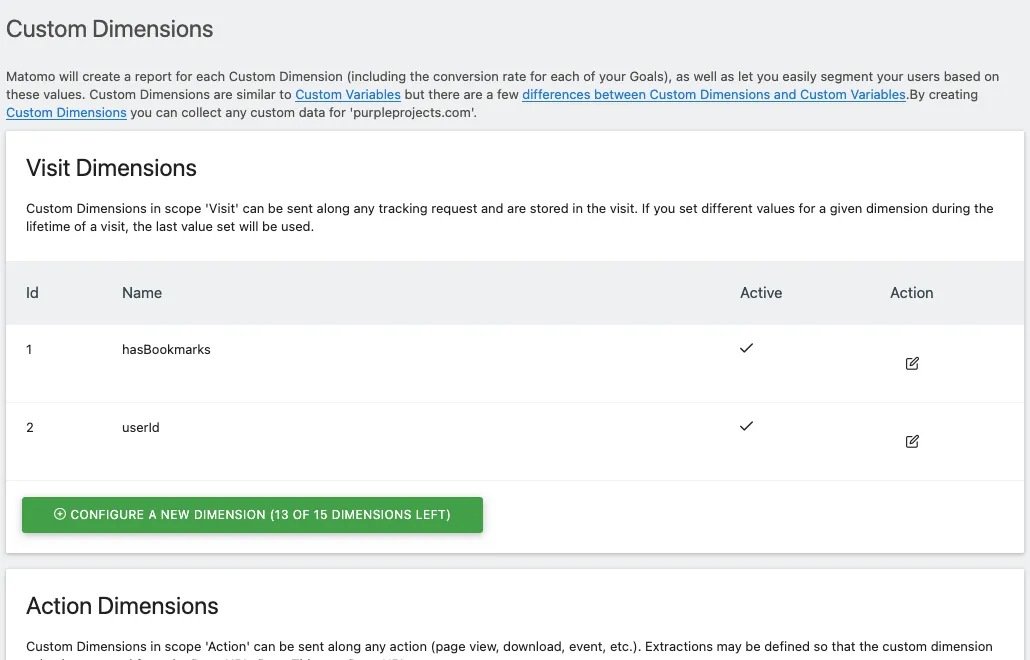Click Id value 1 in hasBookmarks row
This screenshot has width=1030, height=660.
click(x=29, y=349)
